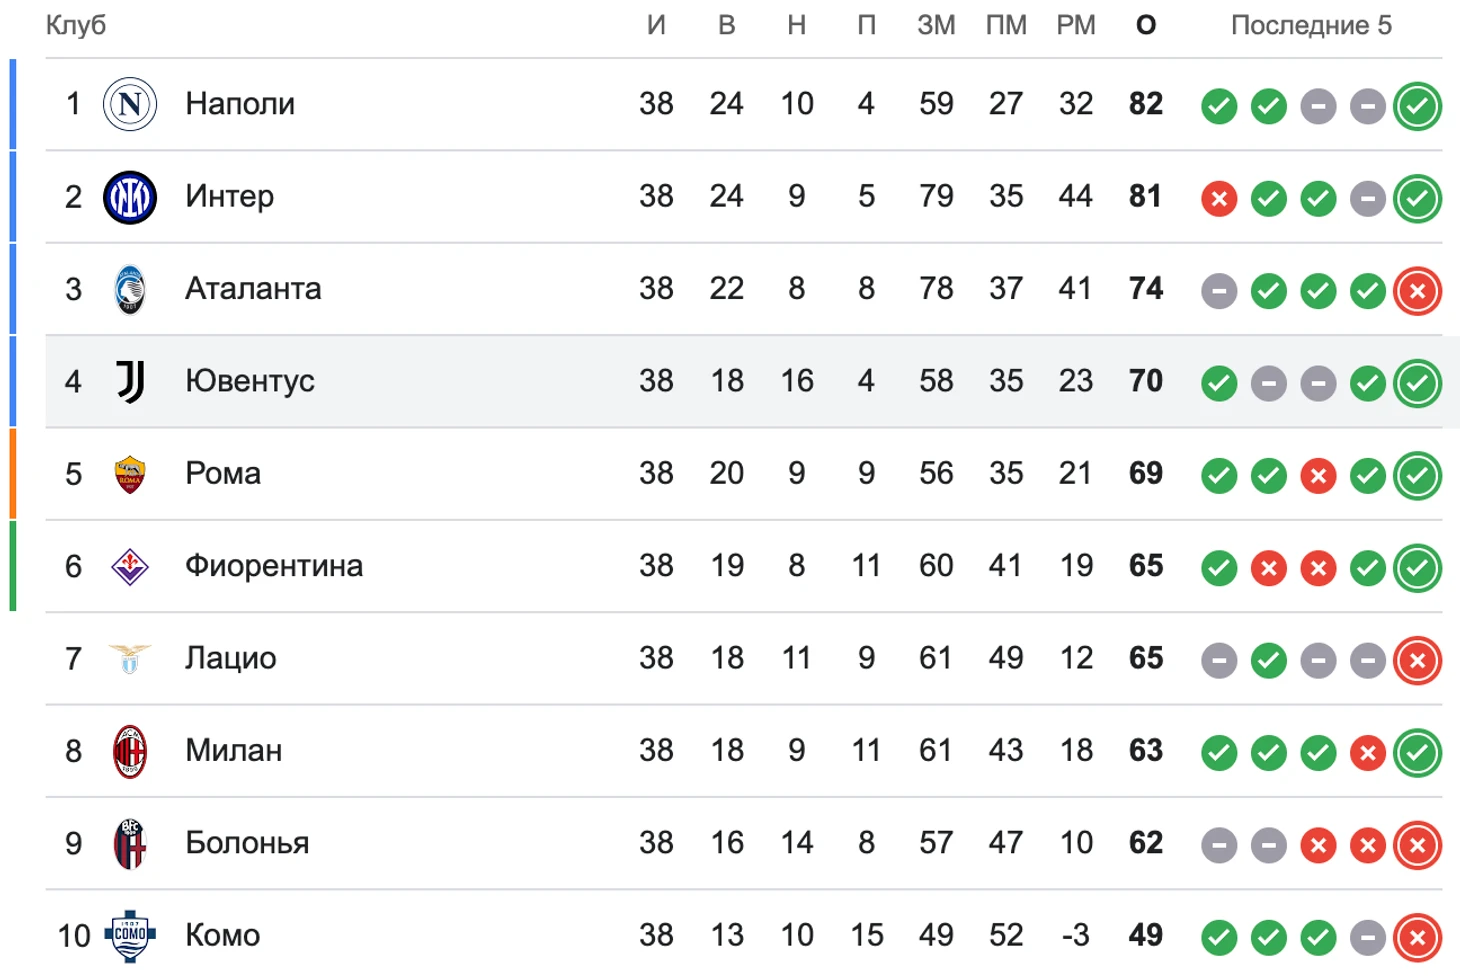Click the Lazio eagle logo

click(130, 659)
